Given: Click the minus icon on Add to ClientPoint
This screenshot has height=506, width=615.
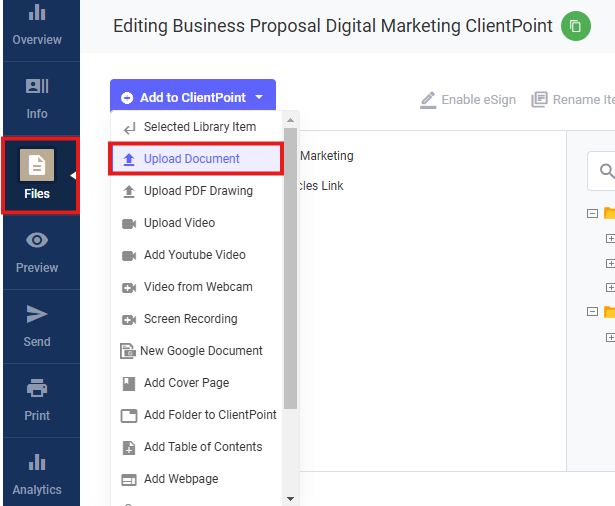Looking at the screenshot, I should [127, 98].
